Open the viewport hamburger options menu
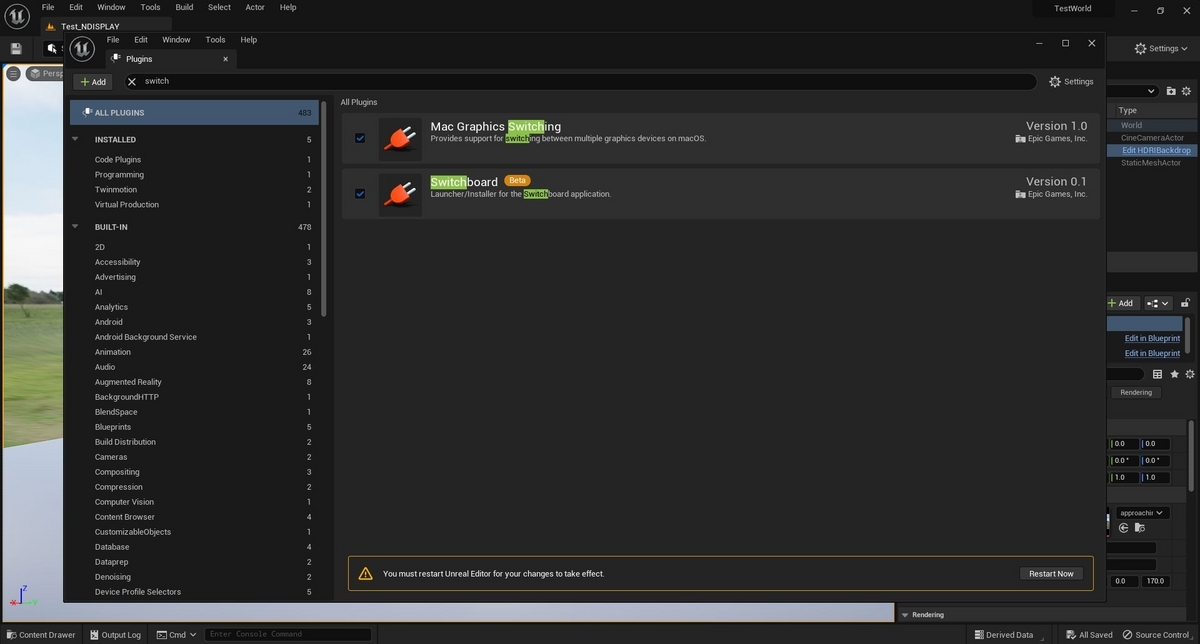Image resolution: width=1200 pixels, height=644 pixels. pyautogui.click(x=13, y=73)
